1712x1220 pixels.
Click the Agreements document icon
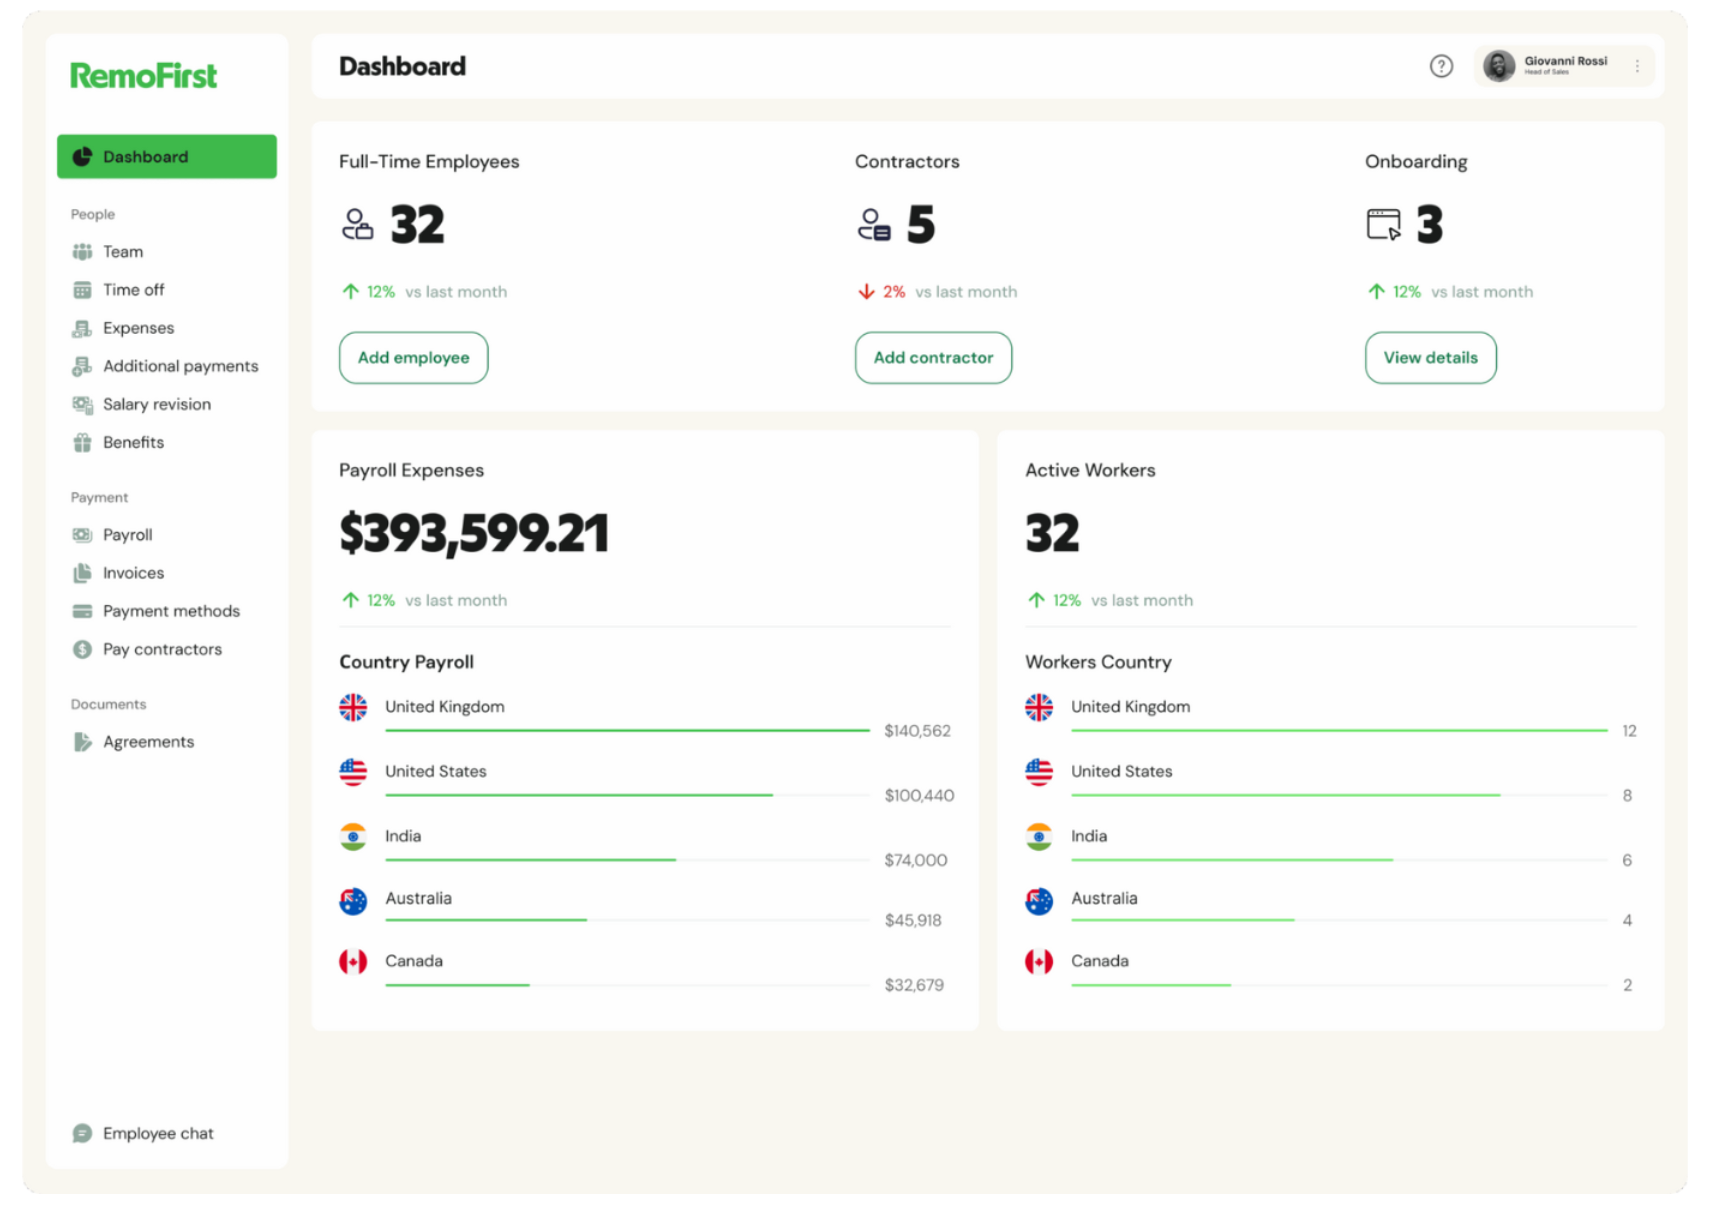point(82,741)
